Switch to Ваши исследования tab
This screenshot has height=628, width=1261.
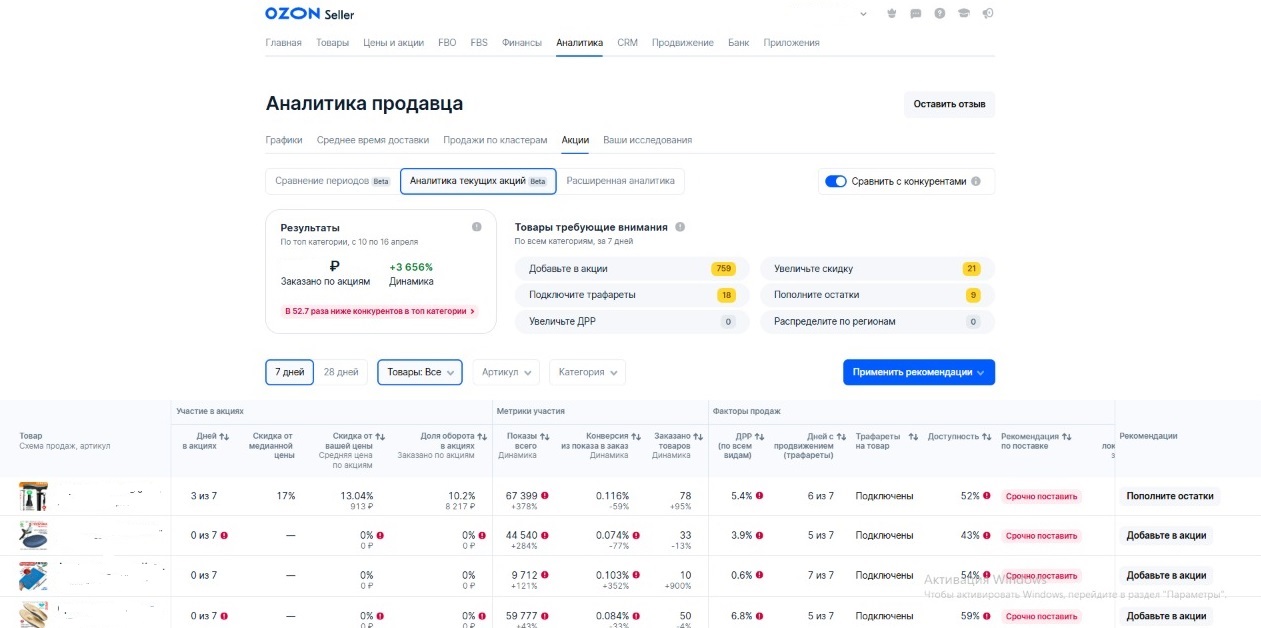648,140
